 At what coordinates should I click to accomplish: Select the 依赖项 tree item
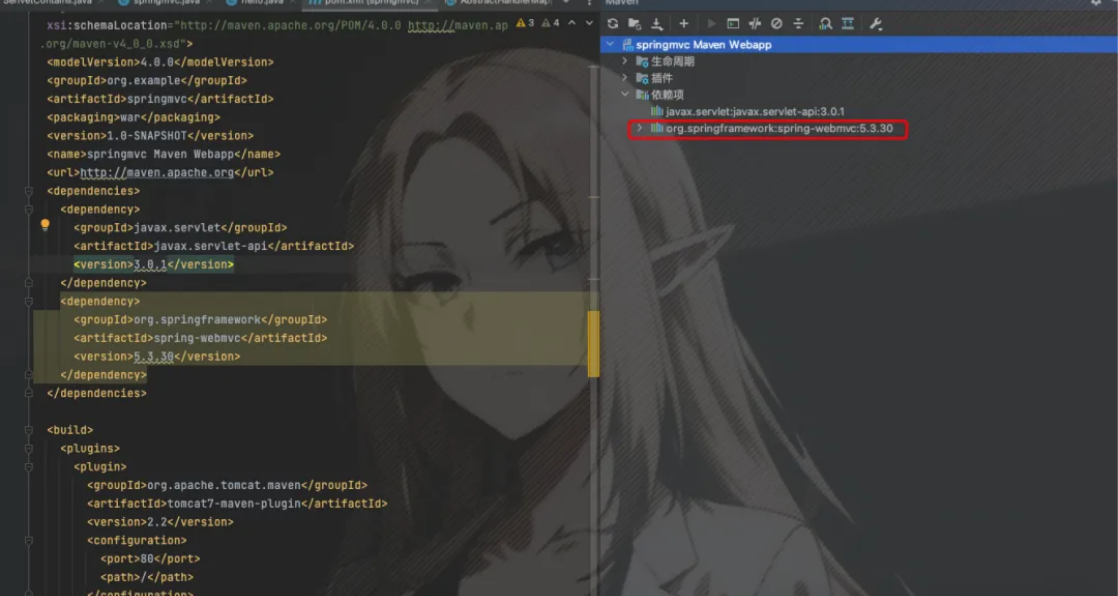[x=667, y=95]
